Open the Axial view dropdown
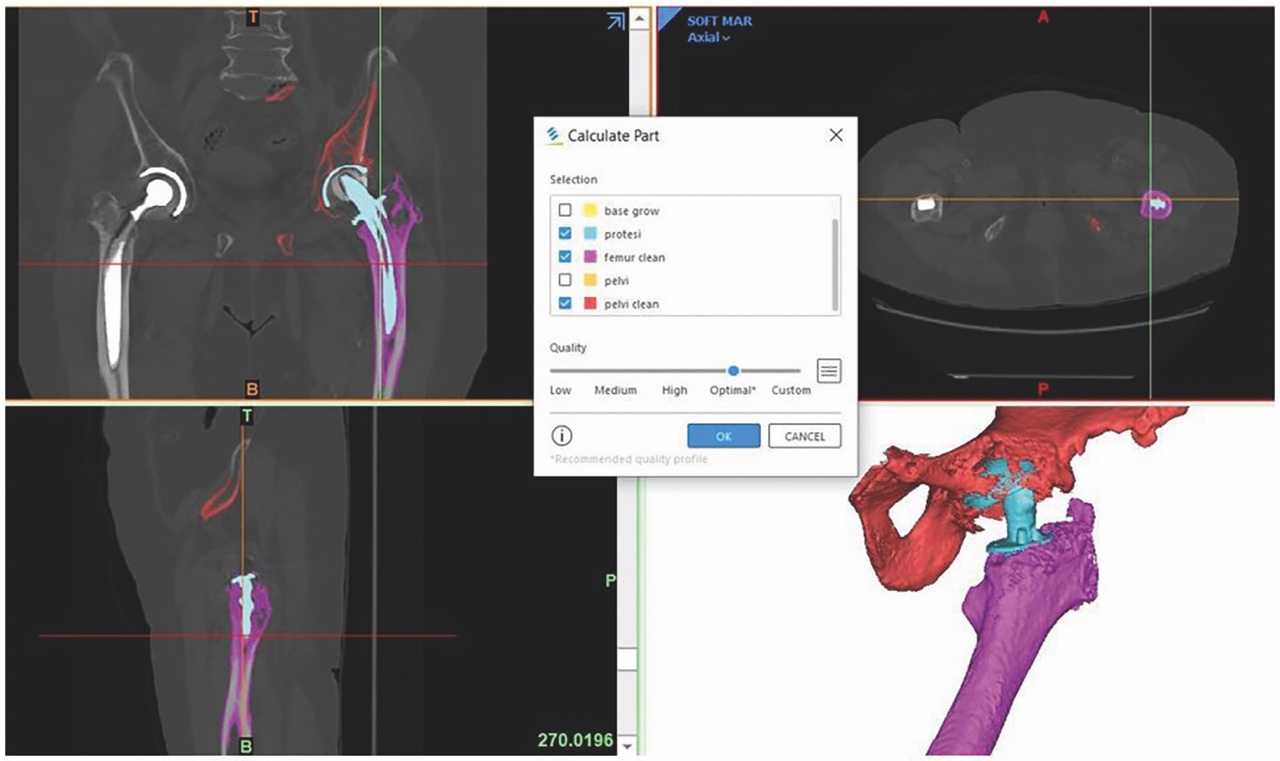 click(709, 38)
